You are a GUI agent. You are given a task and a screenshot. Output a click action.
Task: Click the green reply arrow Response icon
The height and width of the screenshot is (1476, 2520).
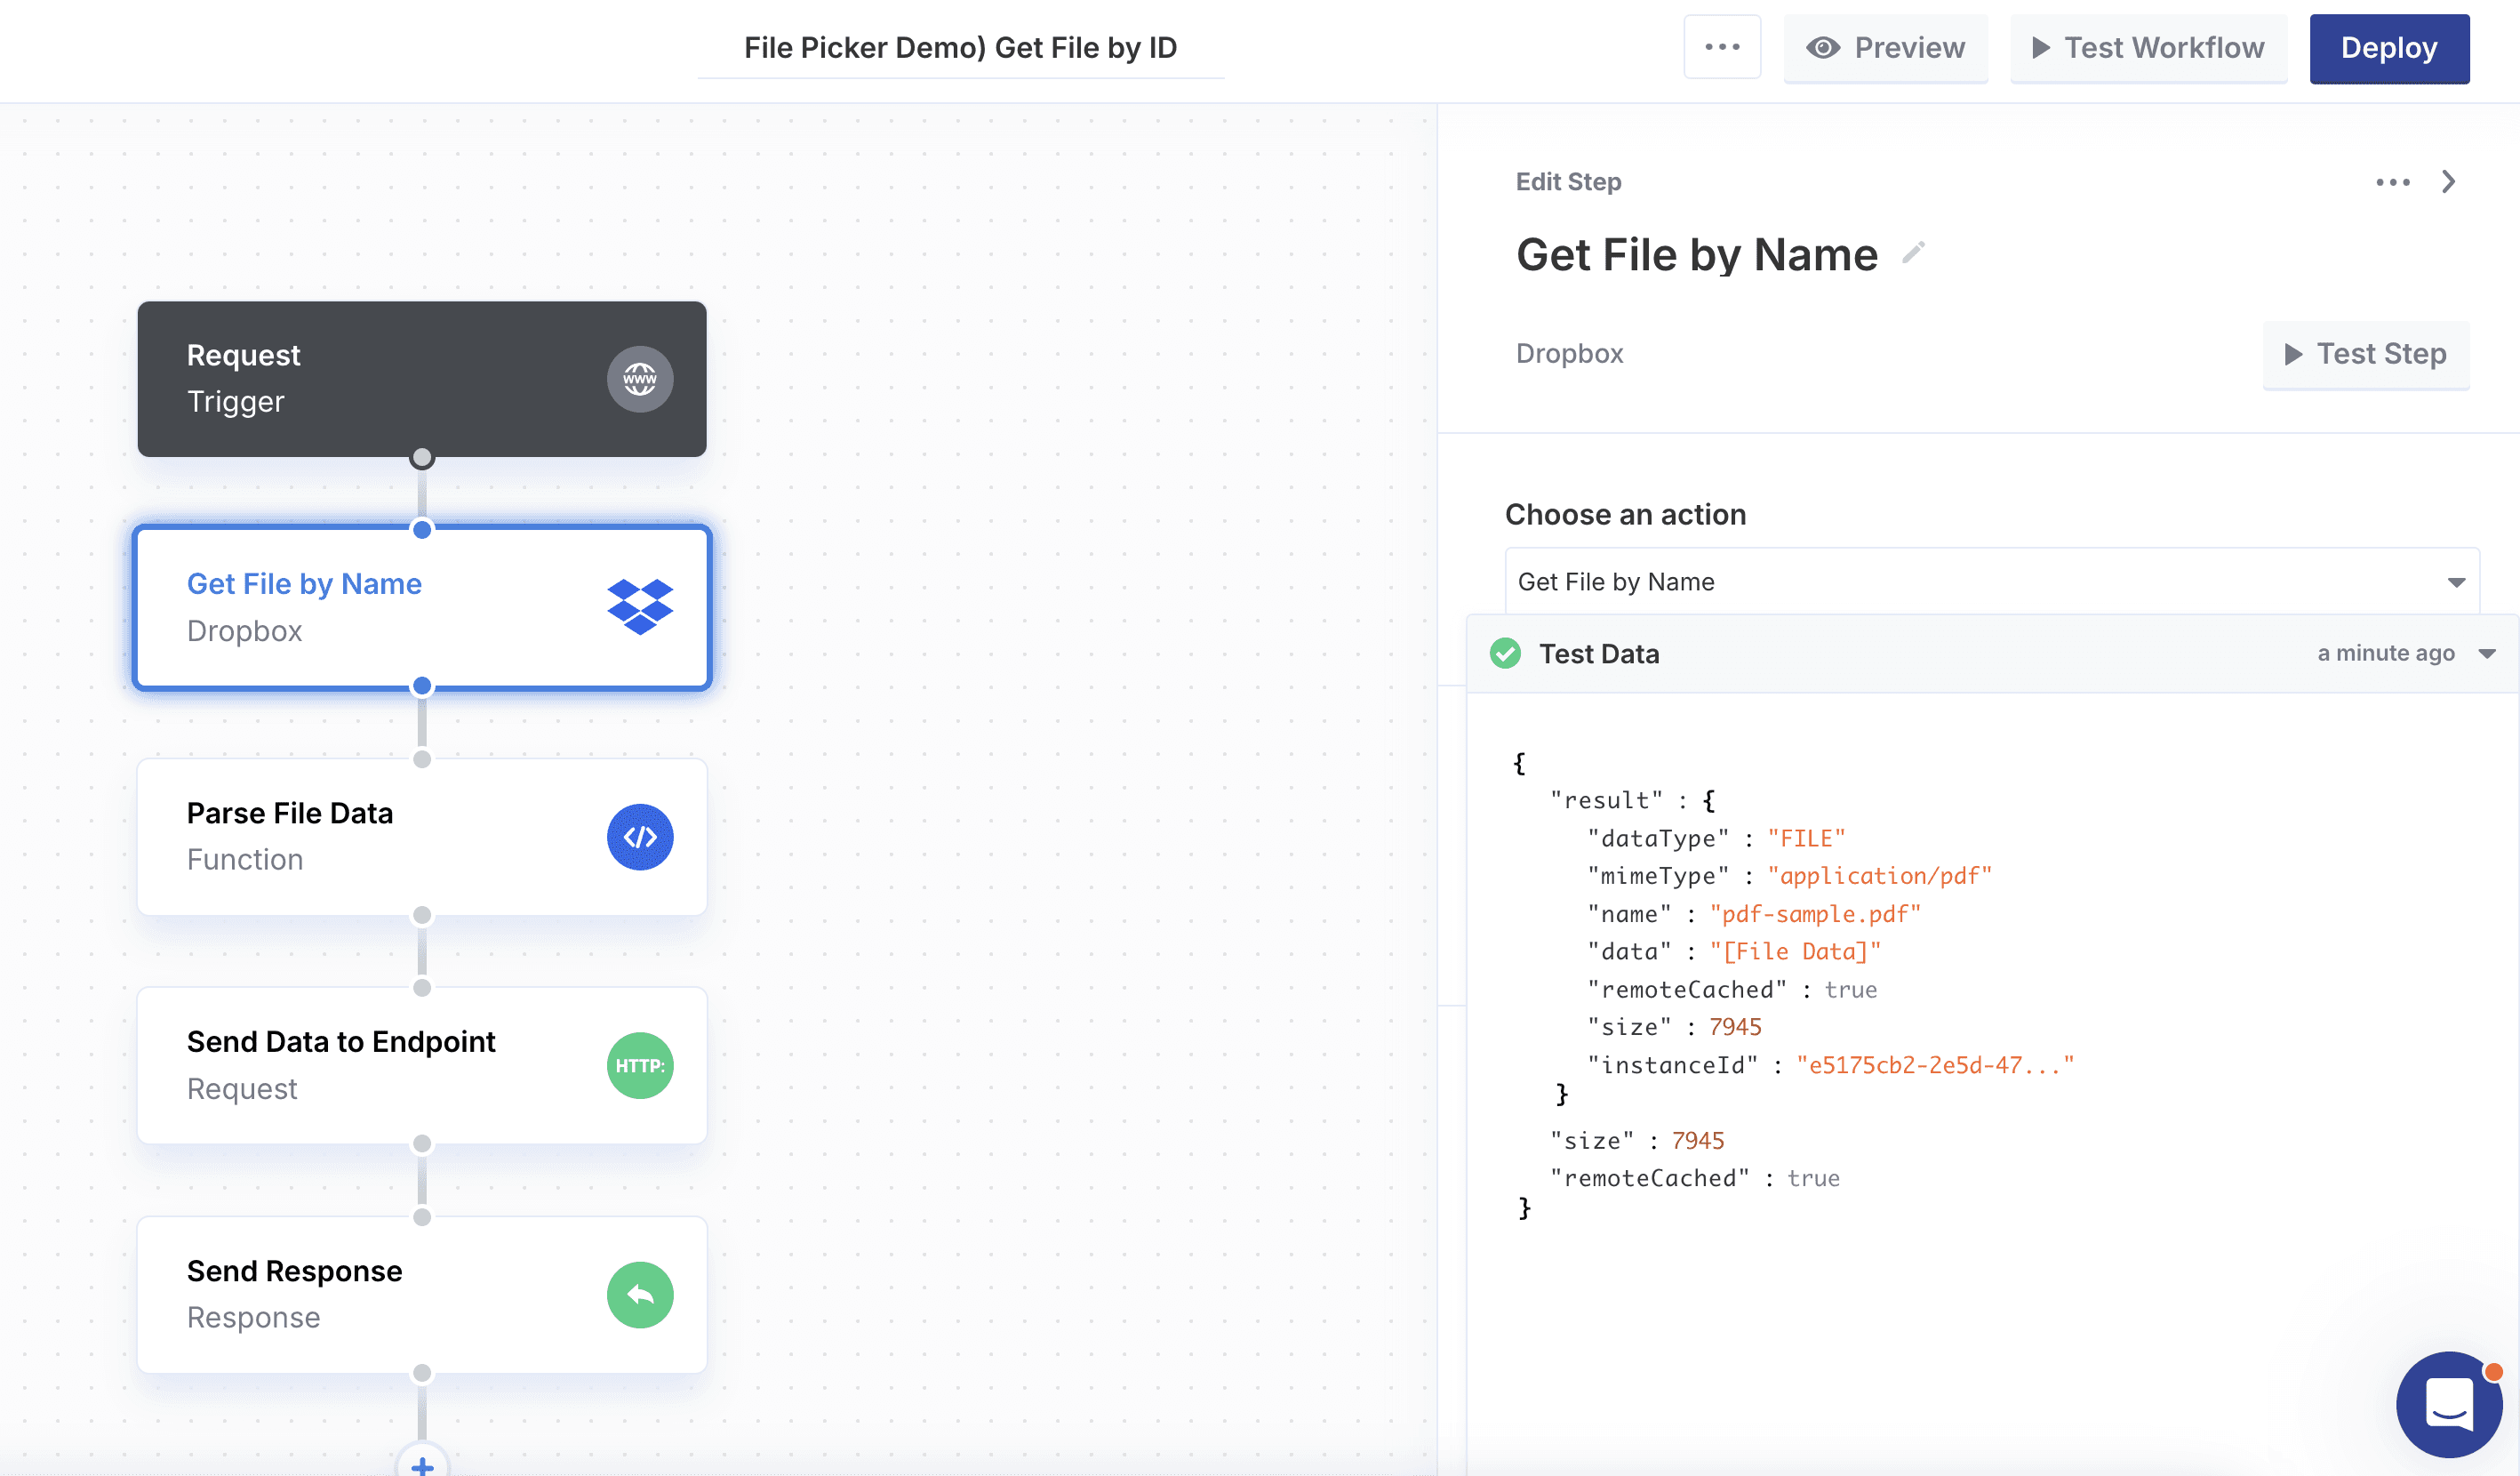640,1294
